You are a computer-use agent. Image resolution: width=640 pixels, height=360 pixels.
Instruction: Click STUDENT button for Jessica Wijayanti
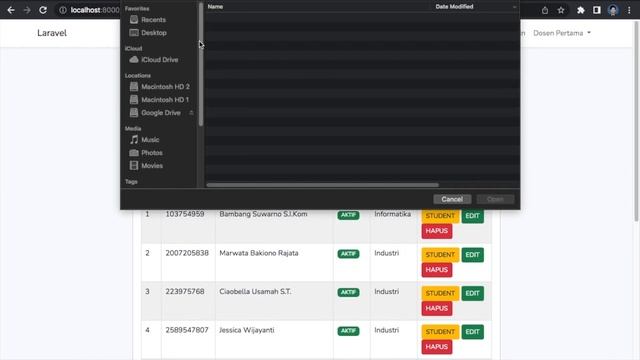click(x=440, y=332)
